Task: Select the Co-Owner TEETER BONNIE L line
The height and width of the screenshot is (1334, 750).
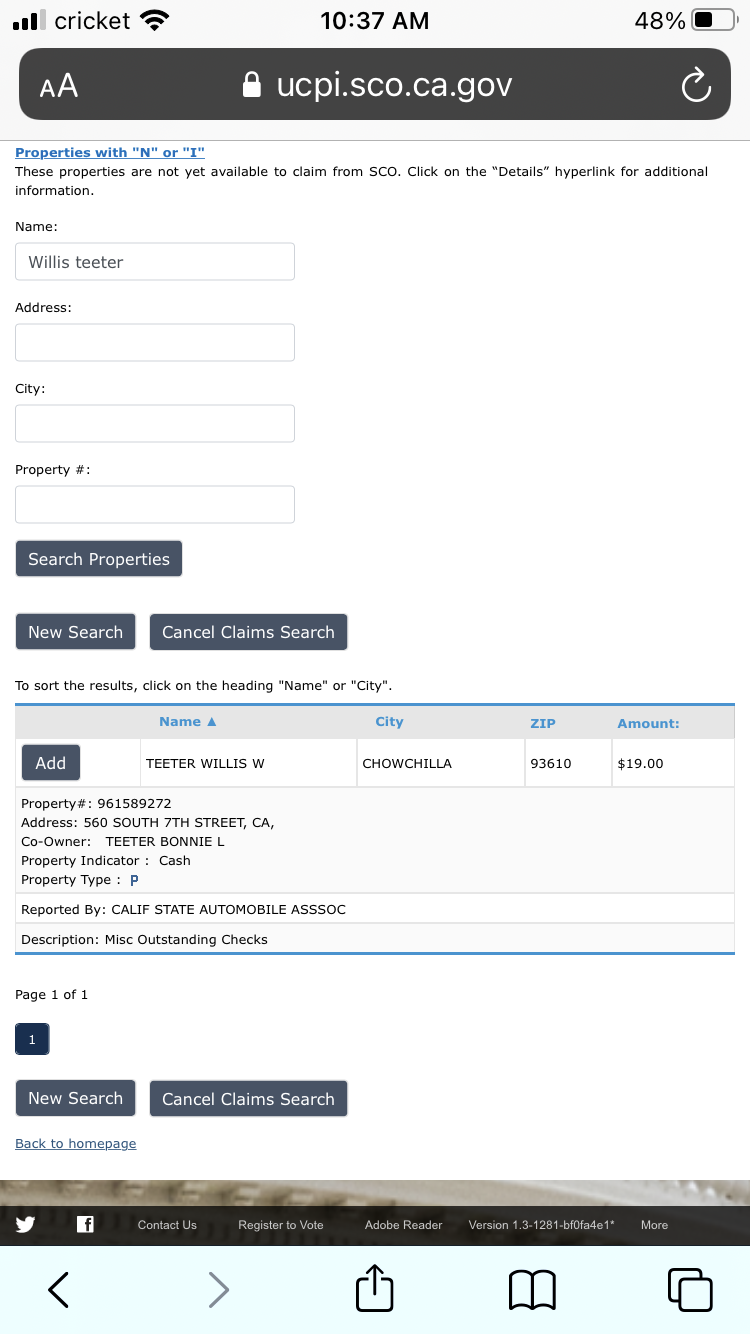Action: pos(123,841)
